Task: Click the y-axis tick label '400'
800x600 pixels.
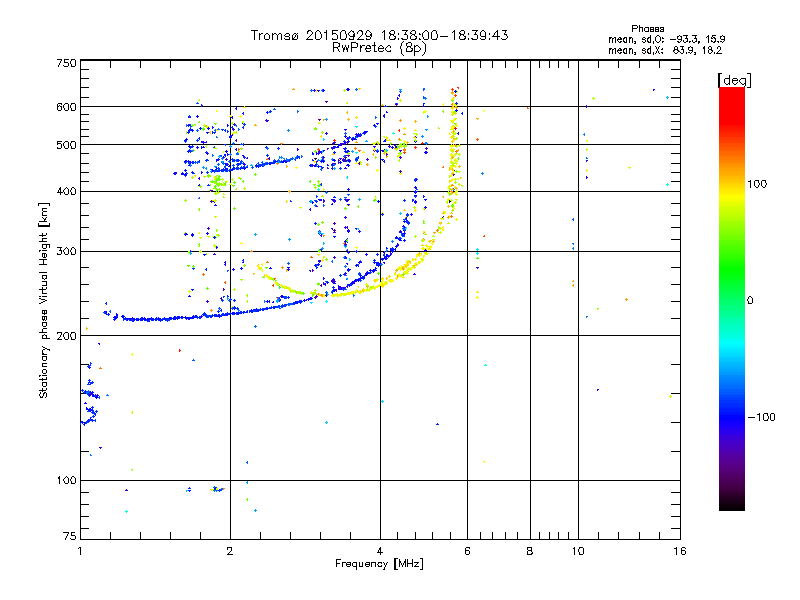Action: (x=66, y=192)
